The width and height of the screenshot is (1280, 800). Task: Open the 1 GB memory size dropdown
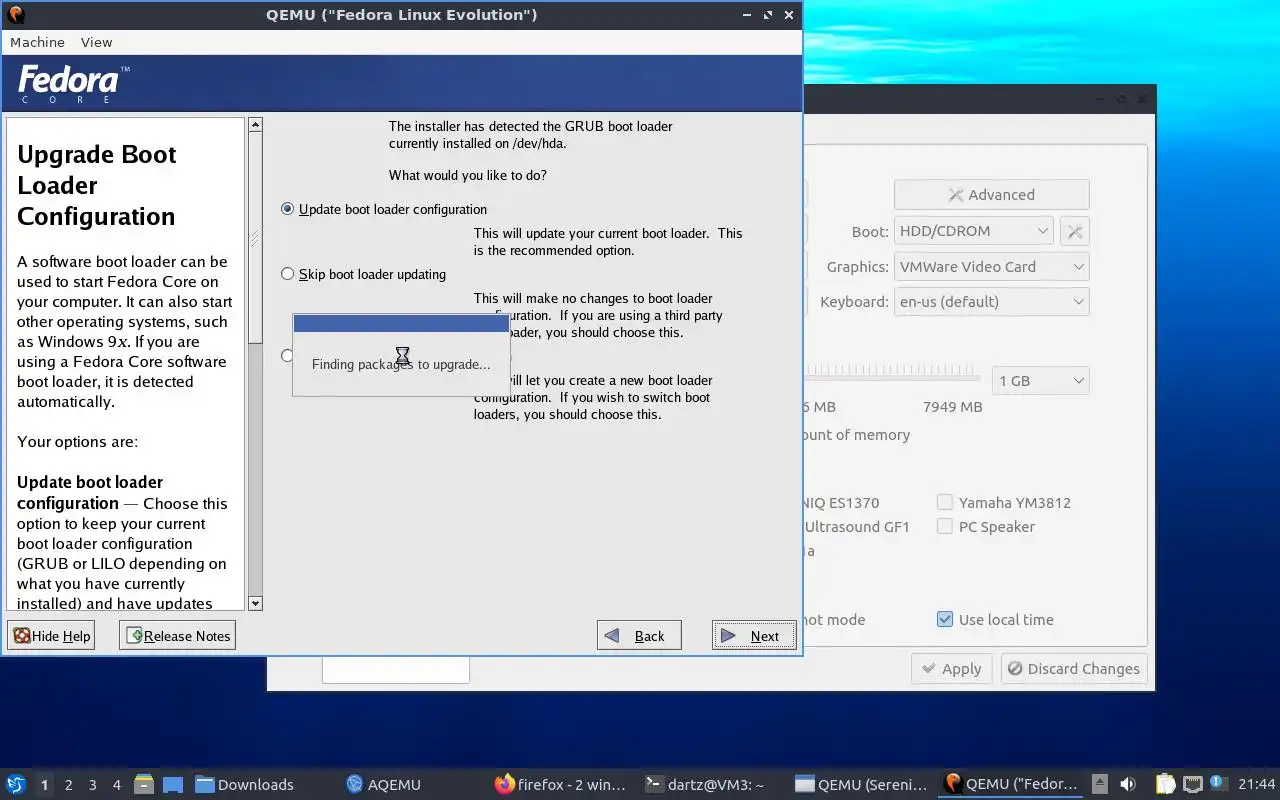1040,381
